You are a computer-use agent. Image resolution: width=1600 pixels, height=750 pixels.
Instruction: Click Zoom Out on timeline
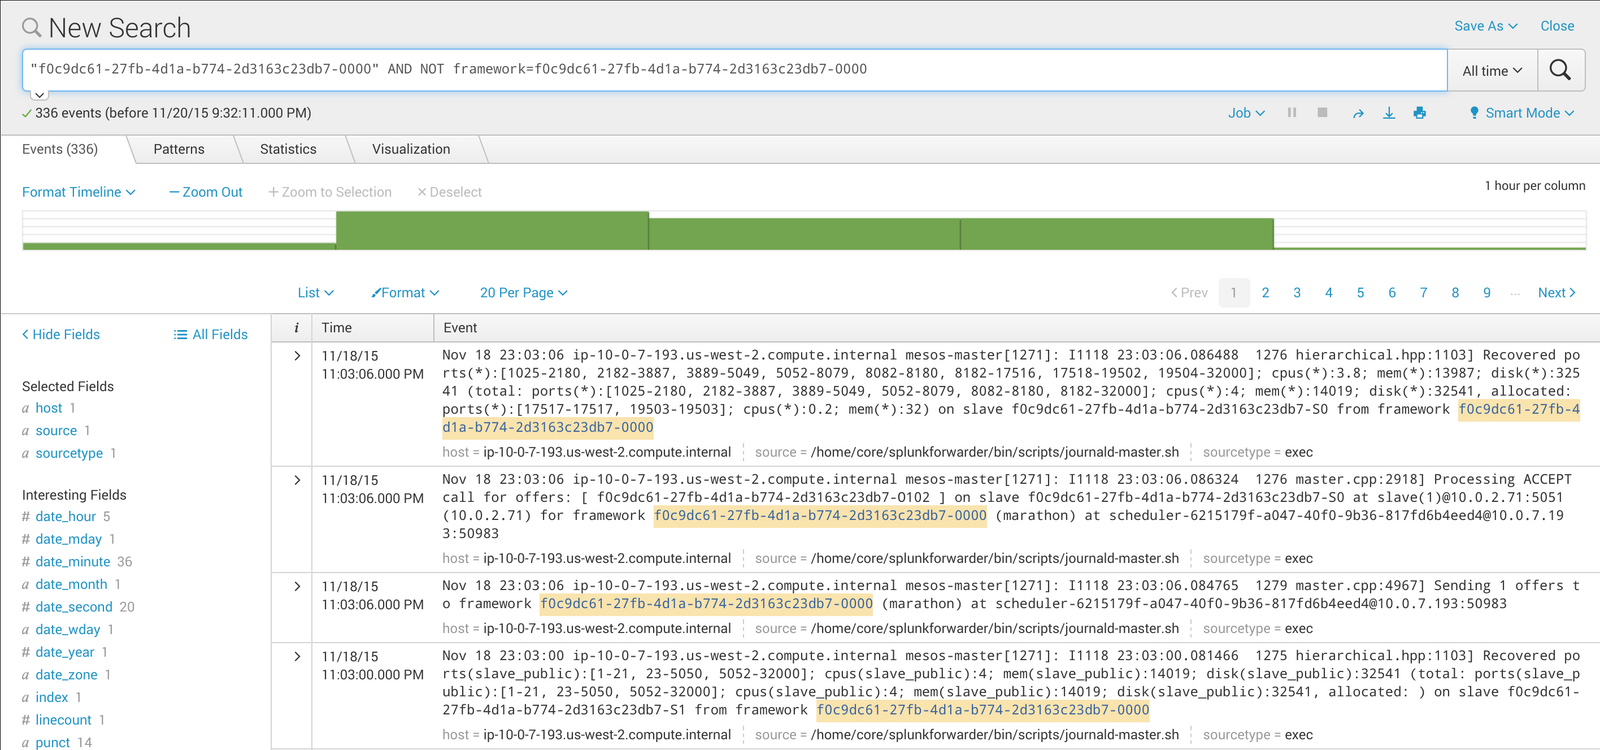pos(206,192)
